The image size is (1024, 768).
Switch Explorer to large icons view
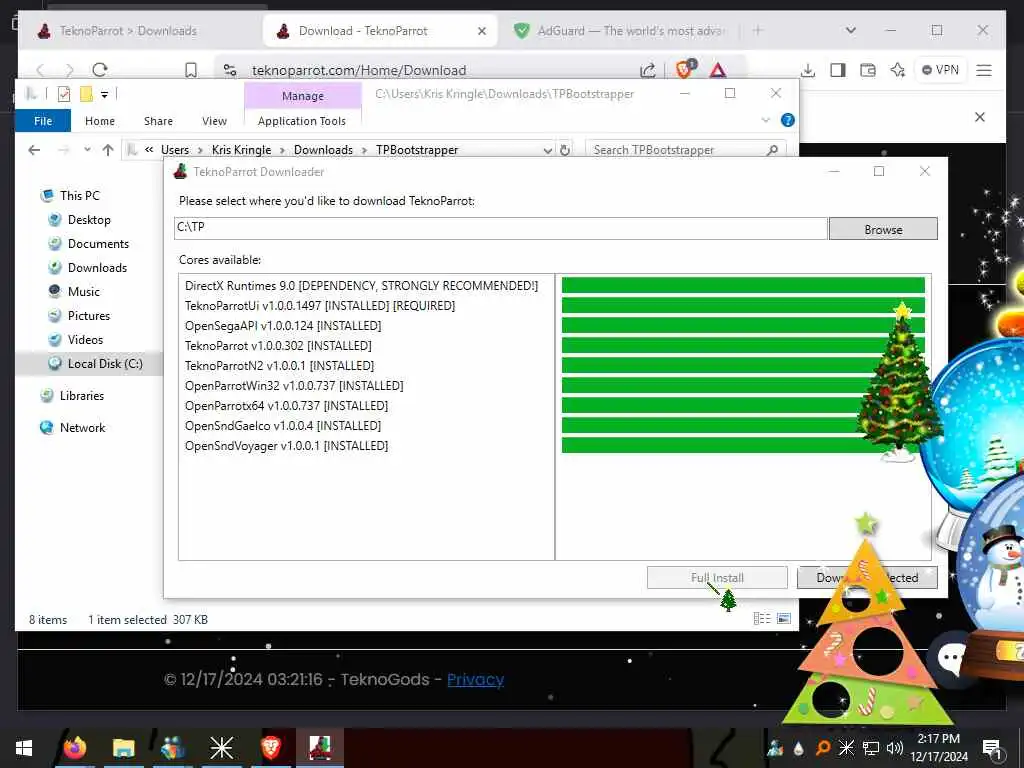click(x=784, y=618)
